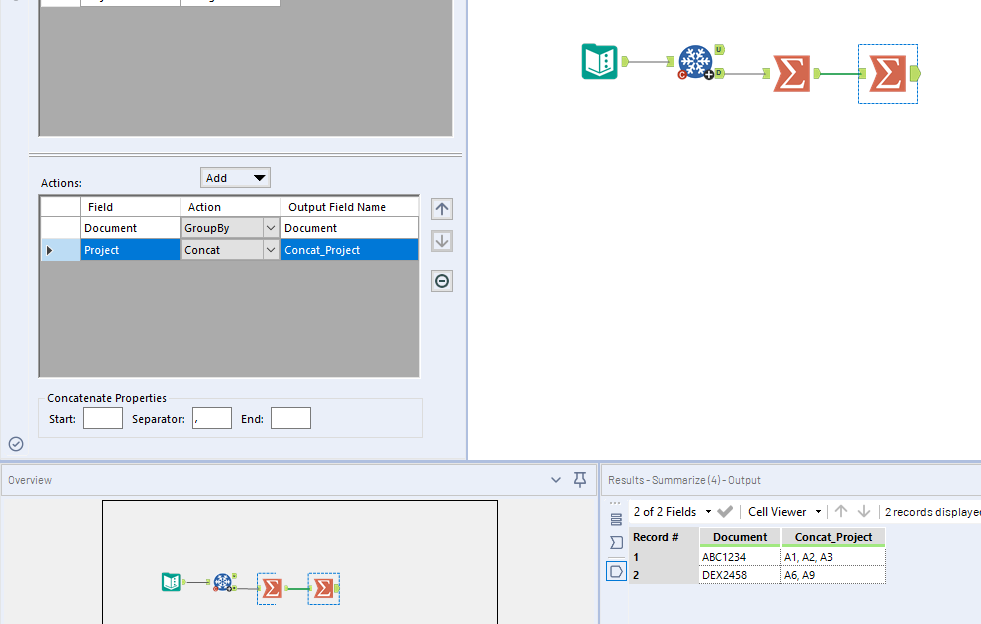Image resolution: width=981 pixels, height=624 pixels.
Task: Select the dashed-outlined Summarize (4) tool
Action: [886, 73]
